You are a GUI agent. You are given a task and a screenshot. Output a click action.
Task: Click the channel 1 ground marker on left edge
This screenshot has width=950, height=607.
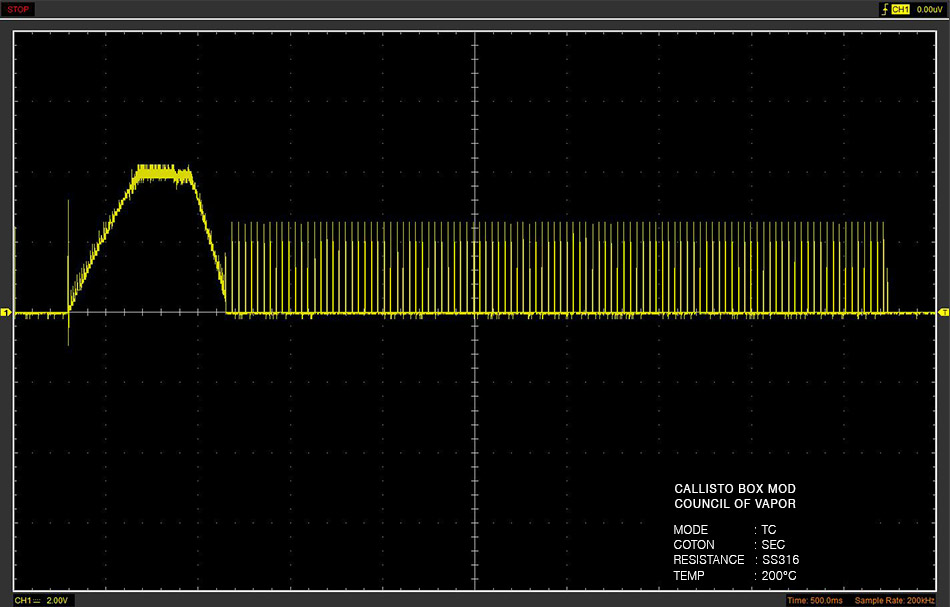[5, 313]
